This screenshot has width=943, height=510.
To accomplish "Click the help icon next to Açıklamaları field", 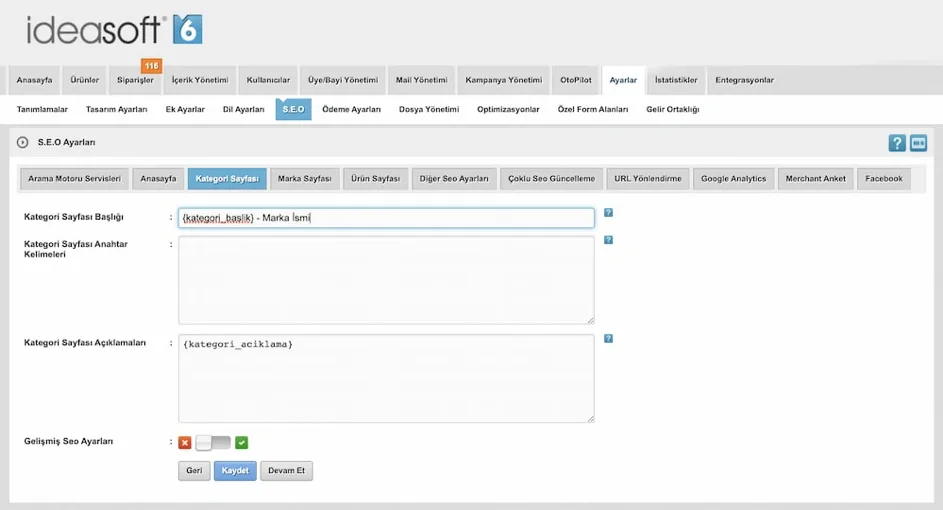I will [x=609, y=339].
